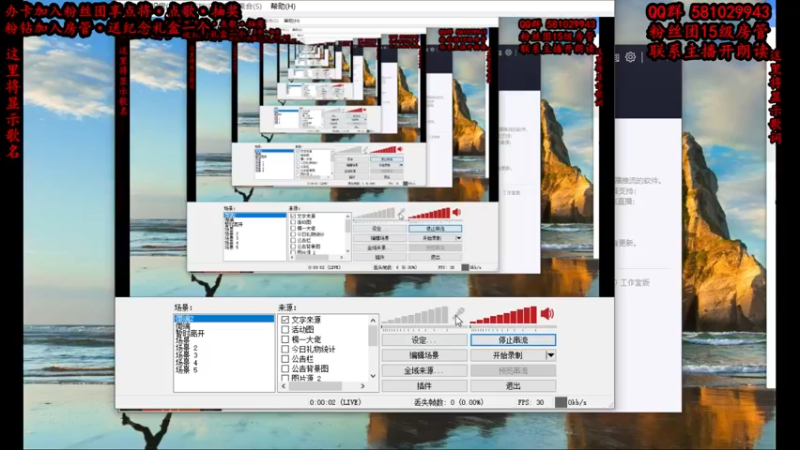The image size is (800, 450).
Task: Click the 0:00:02 (LIVE) status text
Action: pyautogui.click(x=335, y=402)
